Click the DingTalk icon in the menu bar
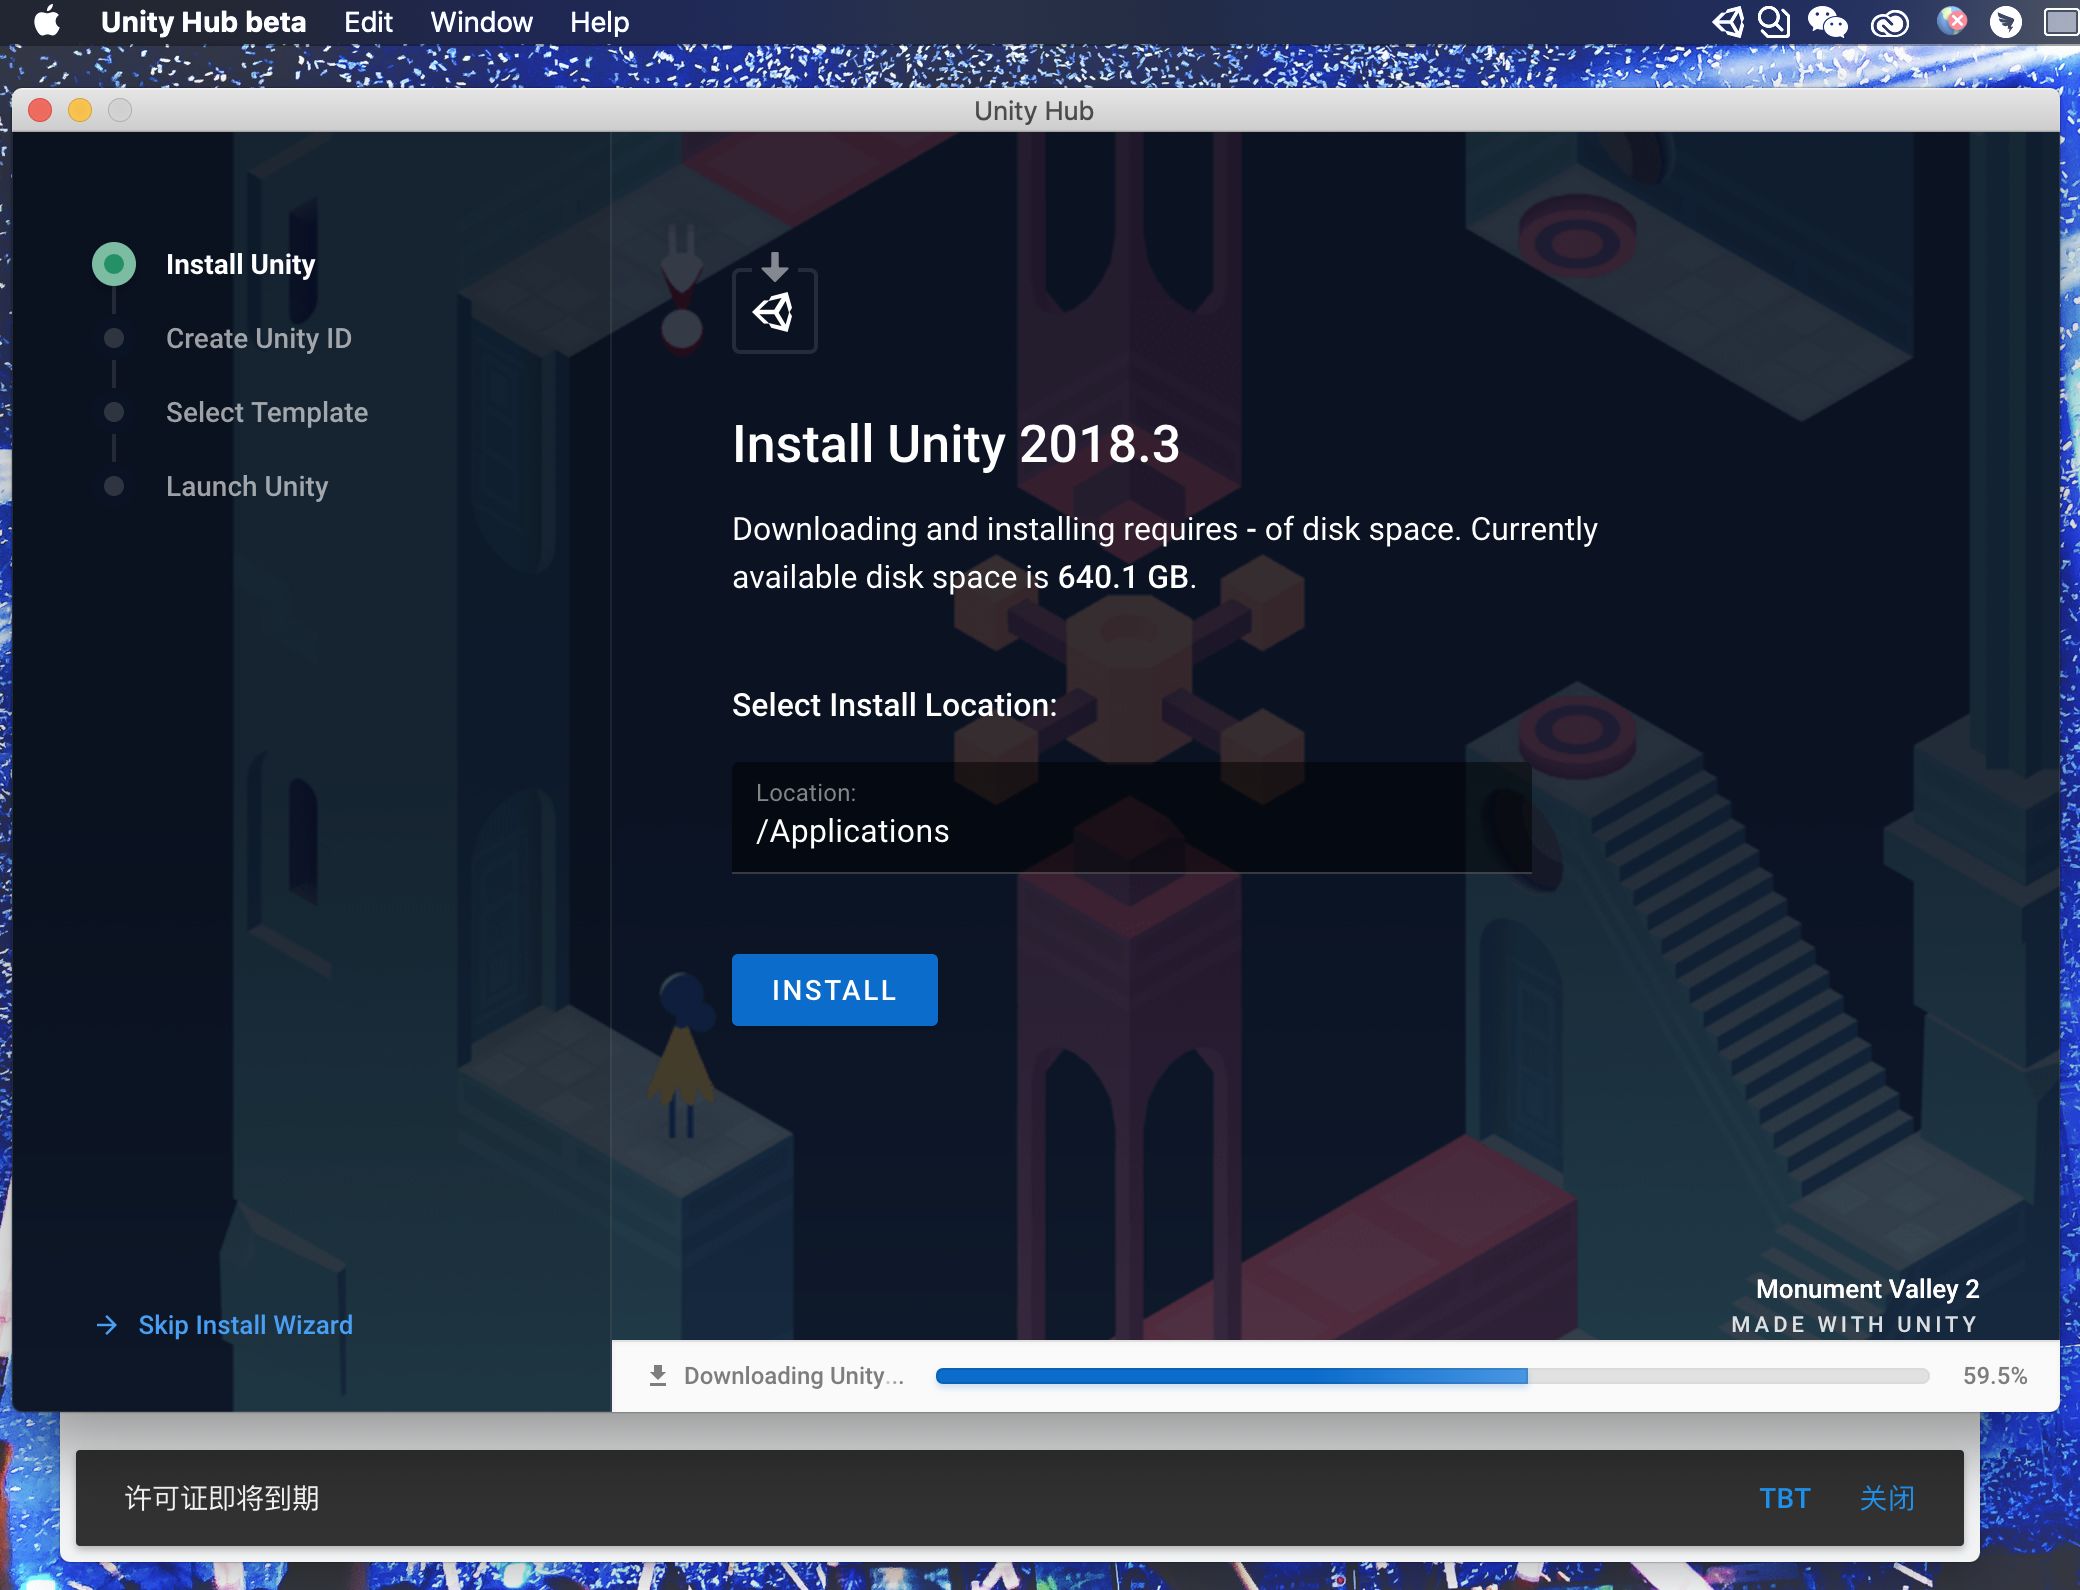 click(x=2005, y=21)
